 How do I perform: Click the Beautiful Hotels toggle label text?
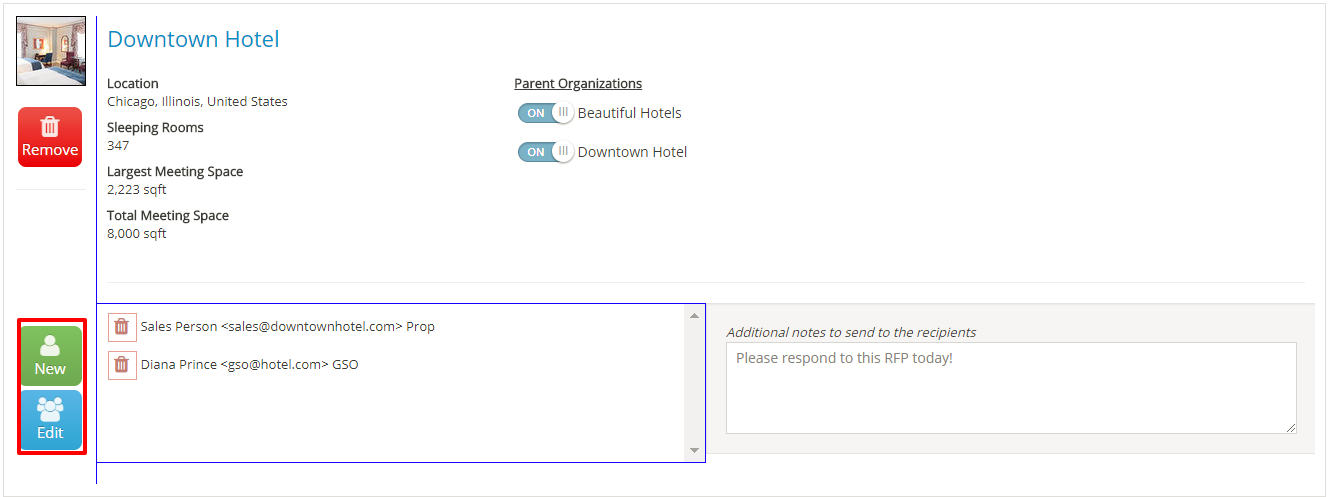click(x=629, y=113)
